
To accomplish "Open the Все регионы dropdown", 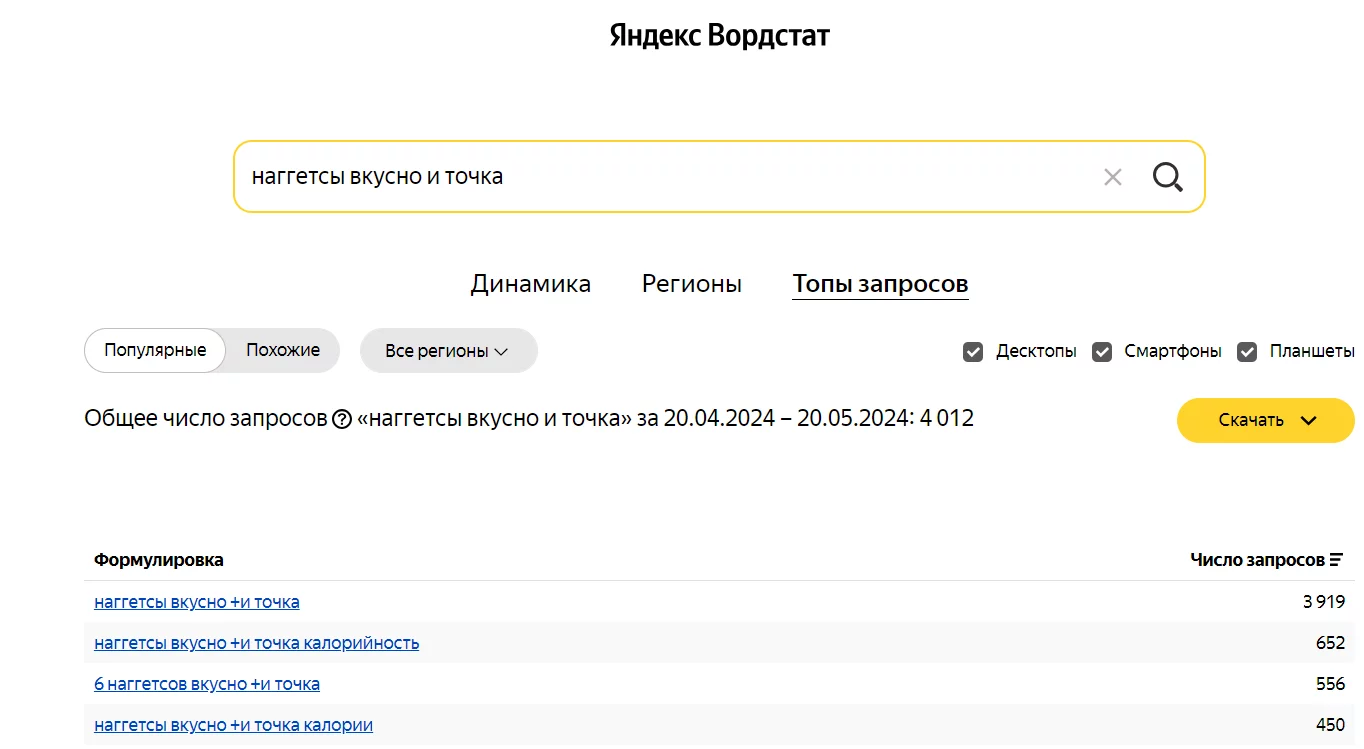I will (x=448, y=351).
